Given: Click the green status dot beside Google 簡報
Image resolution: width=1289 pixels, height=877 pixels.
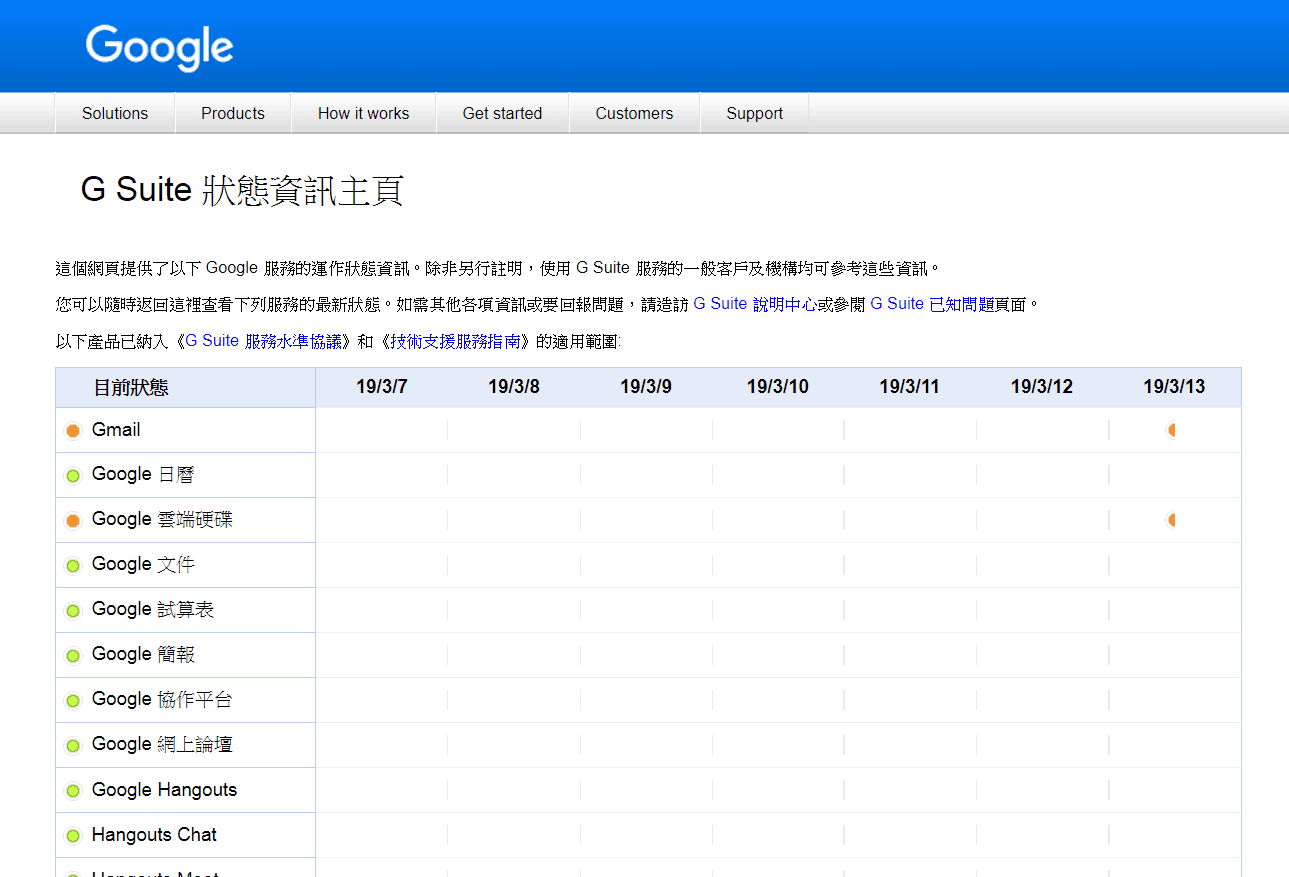Looking at the screenshot, I should pyautogui.click(x=73, y=656).
